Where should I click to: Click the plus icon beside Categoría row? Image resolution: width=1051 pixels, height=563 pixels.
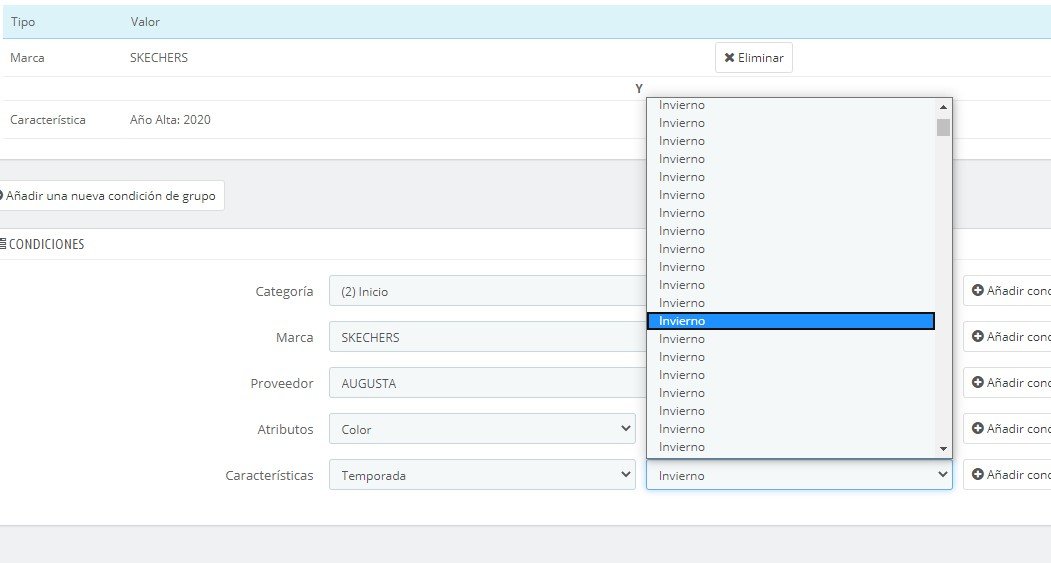977,291
